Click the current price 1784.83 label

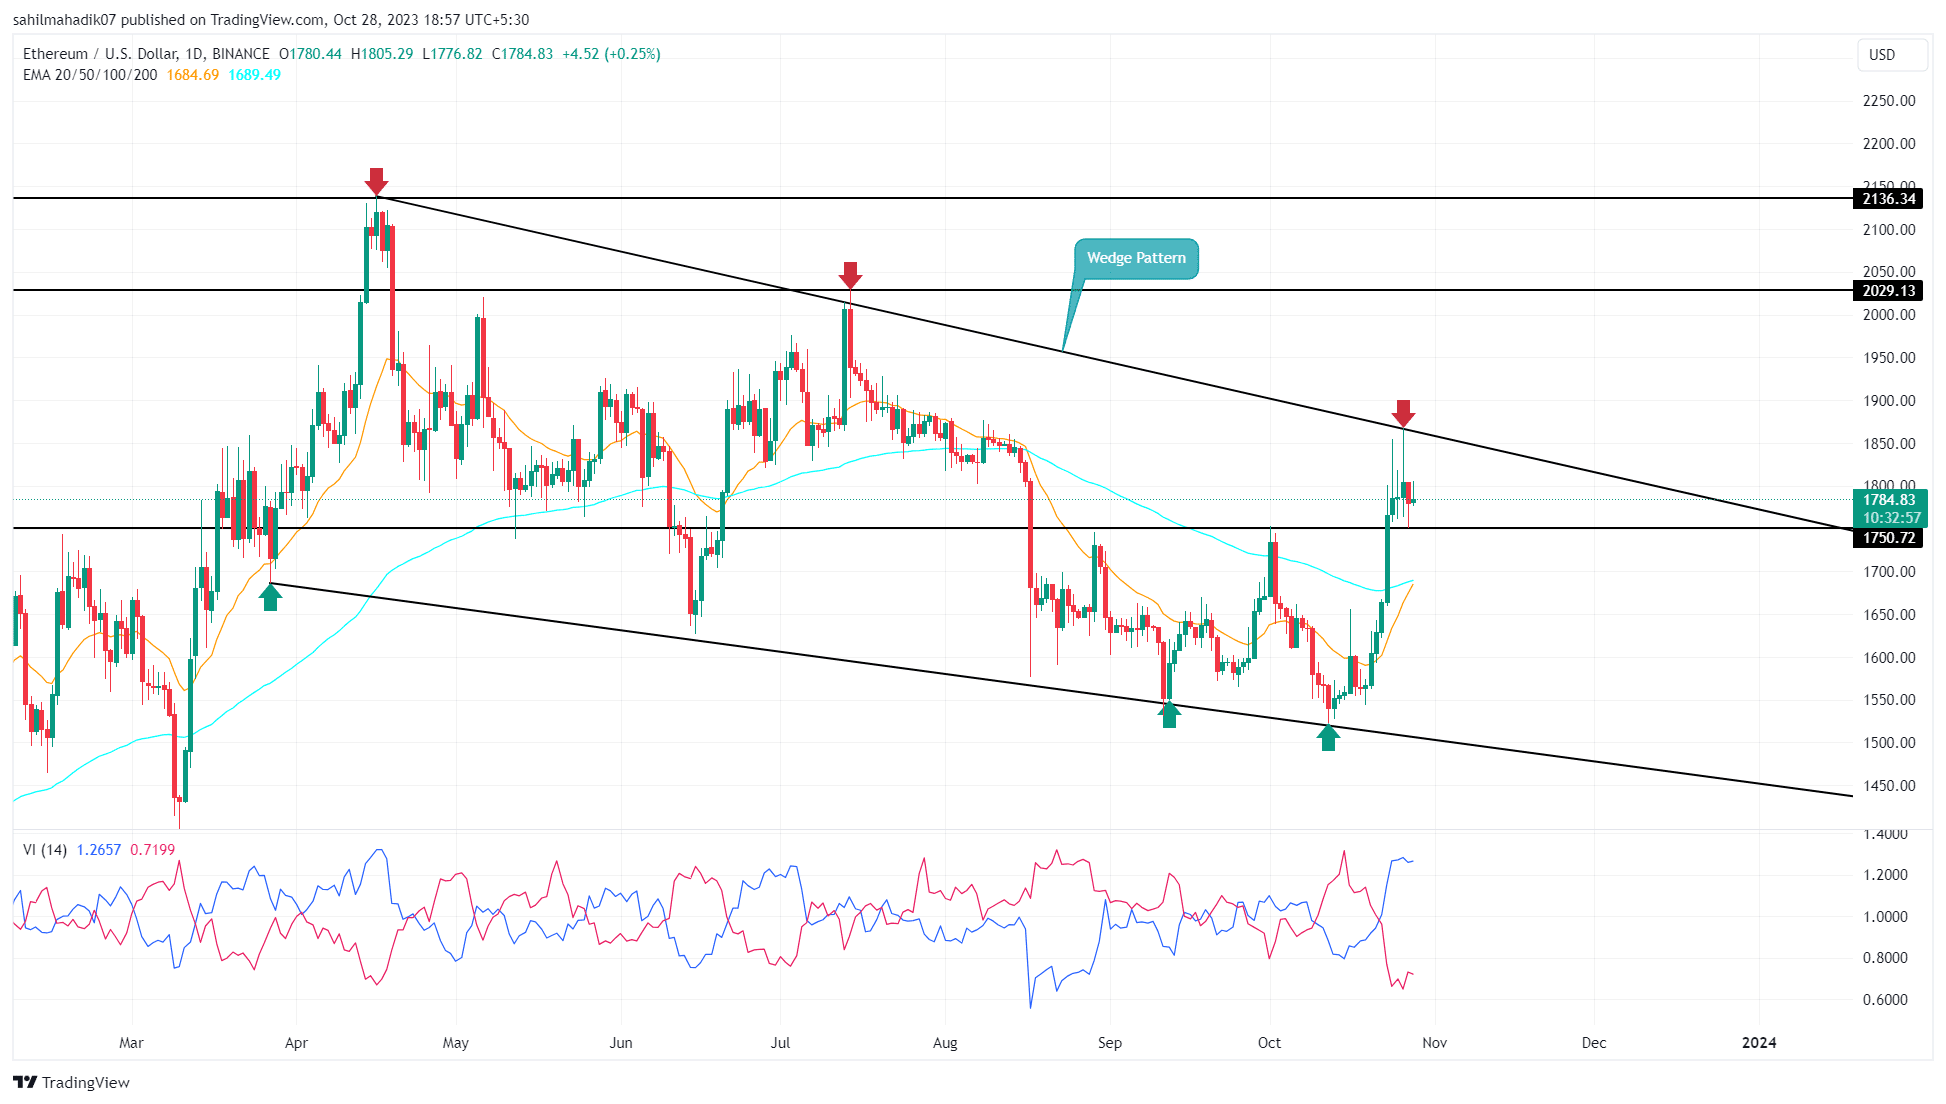[x=1889, y=500]
